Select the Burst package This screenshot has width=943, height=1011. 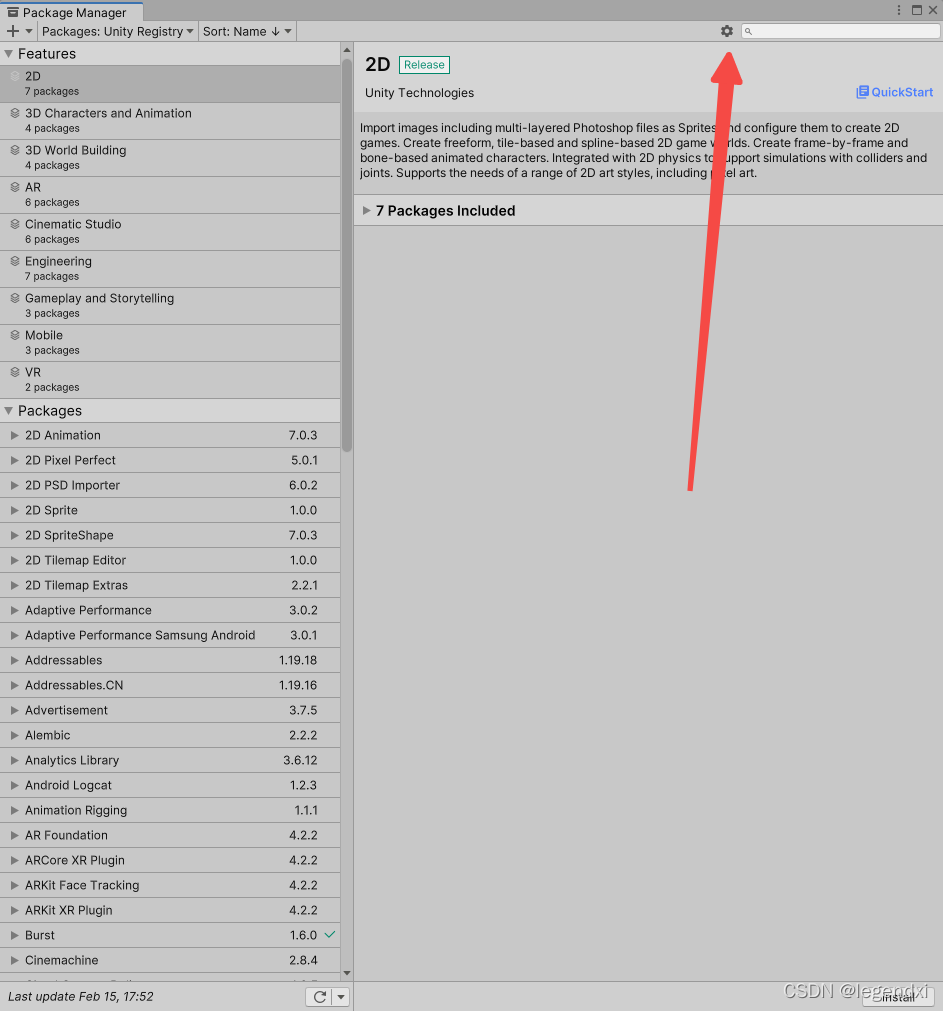coord(170,935)
